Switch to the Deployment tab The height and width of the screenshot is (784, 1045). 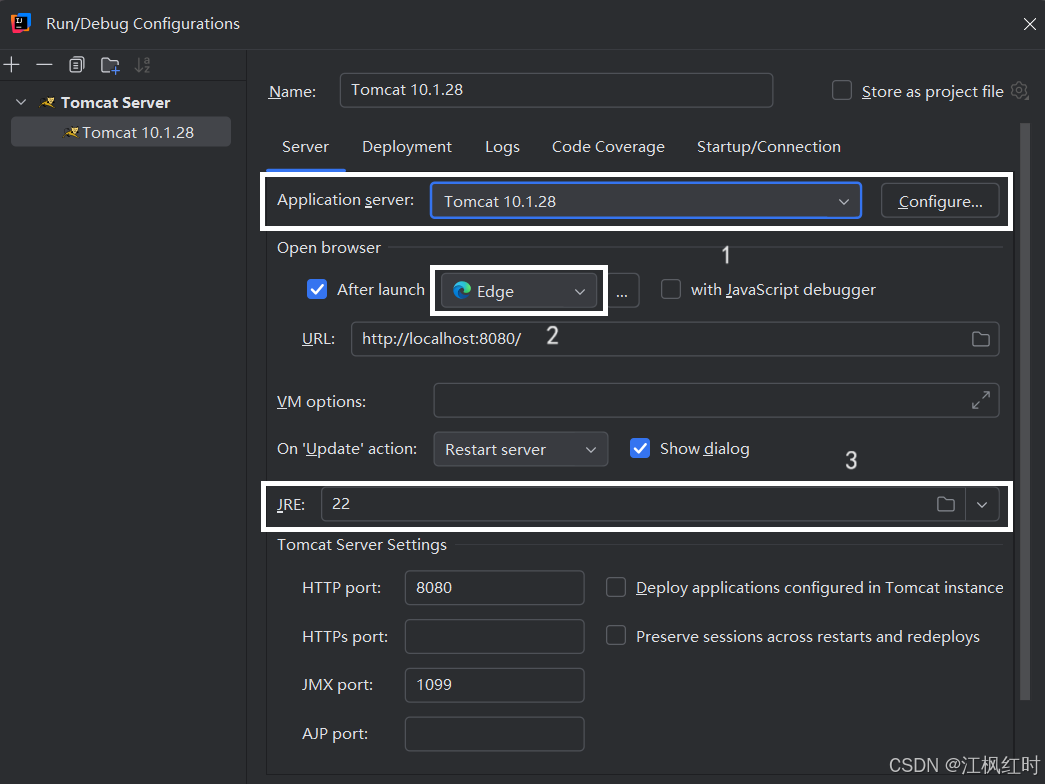tap(407, 147)
